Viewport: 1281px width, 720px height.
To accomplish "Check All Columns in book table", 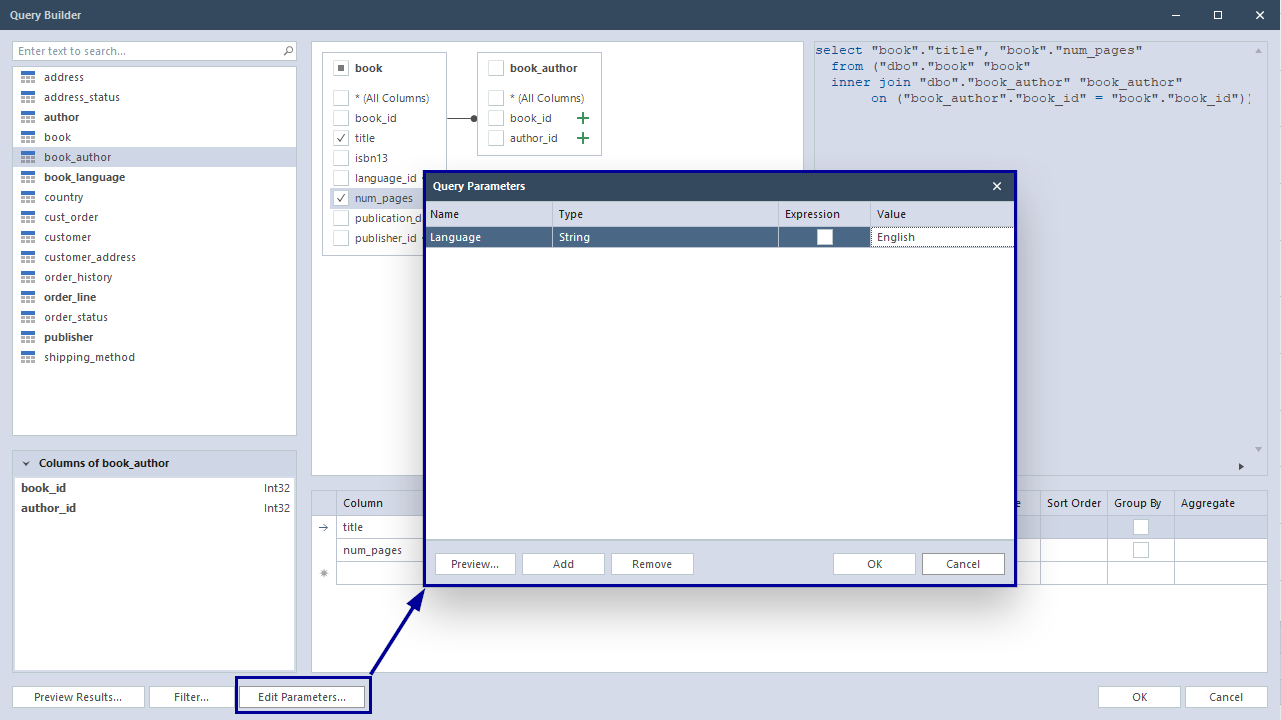I will 341,98.
